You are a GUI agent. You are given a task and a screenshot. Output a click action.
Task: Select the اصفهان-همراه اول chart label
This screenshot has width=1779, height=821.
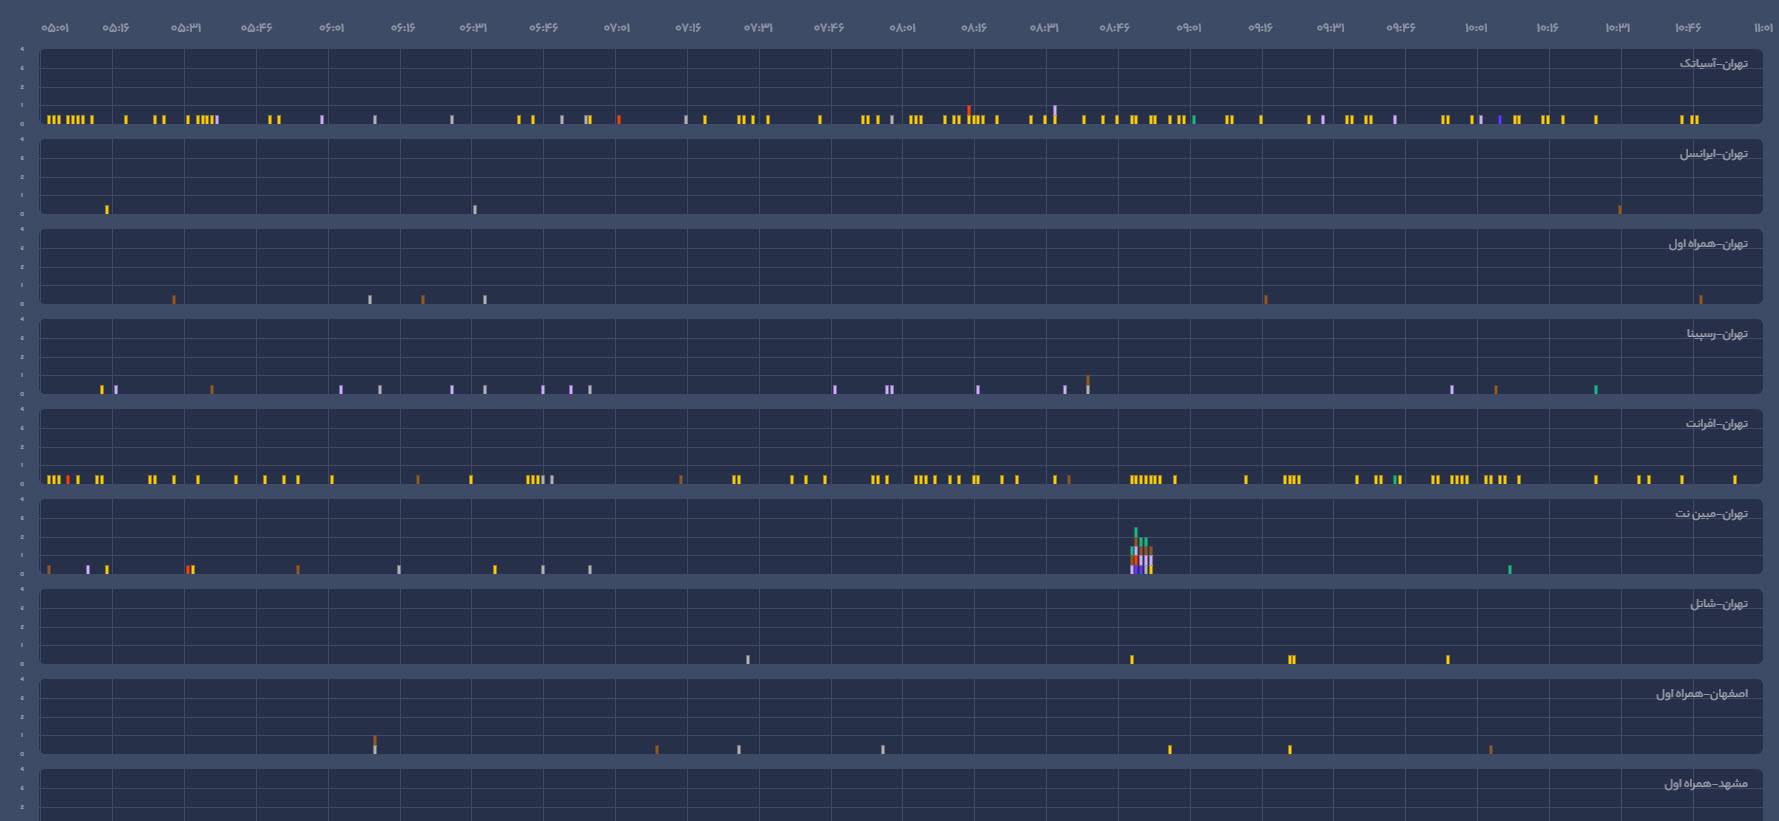pos(1701,694)
